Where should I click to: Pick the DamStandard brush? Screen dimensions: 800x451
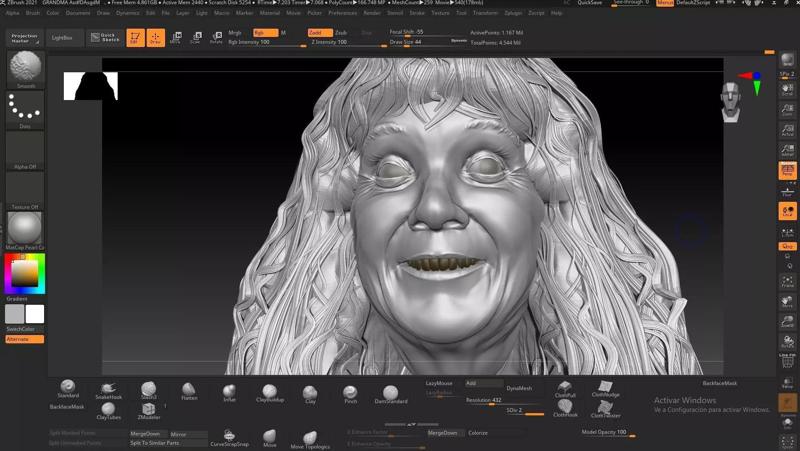coord(390,393)
